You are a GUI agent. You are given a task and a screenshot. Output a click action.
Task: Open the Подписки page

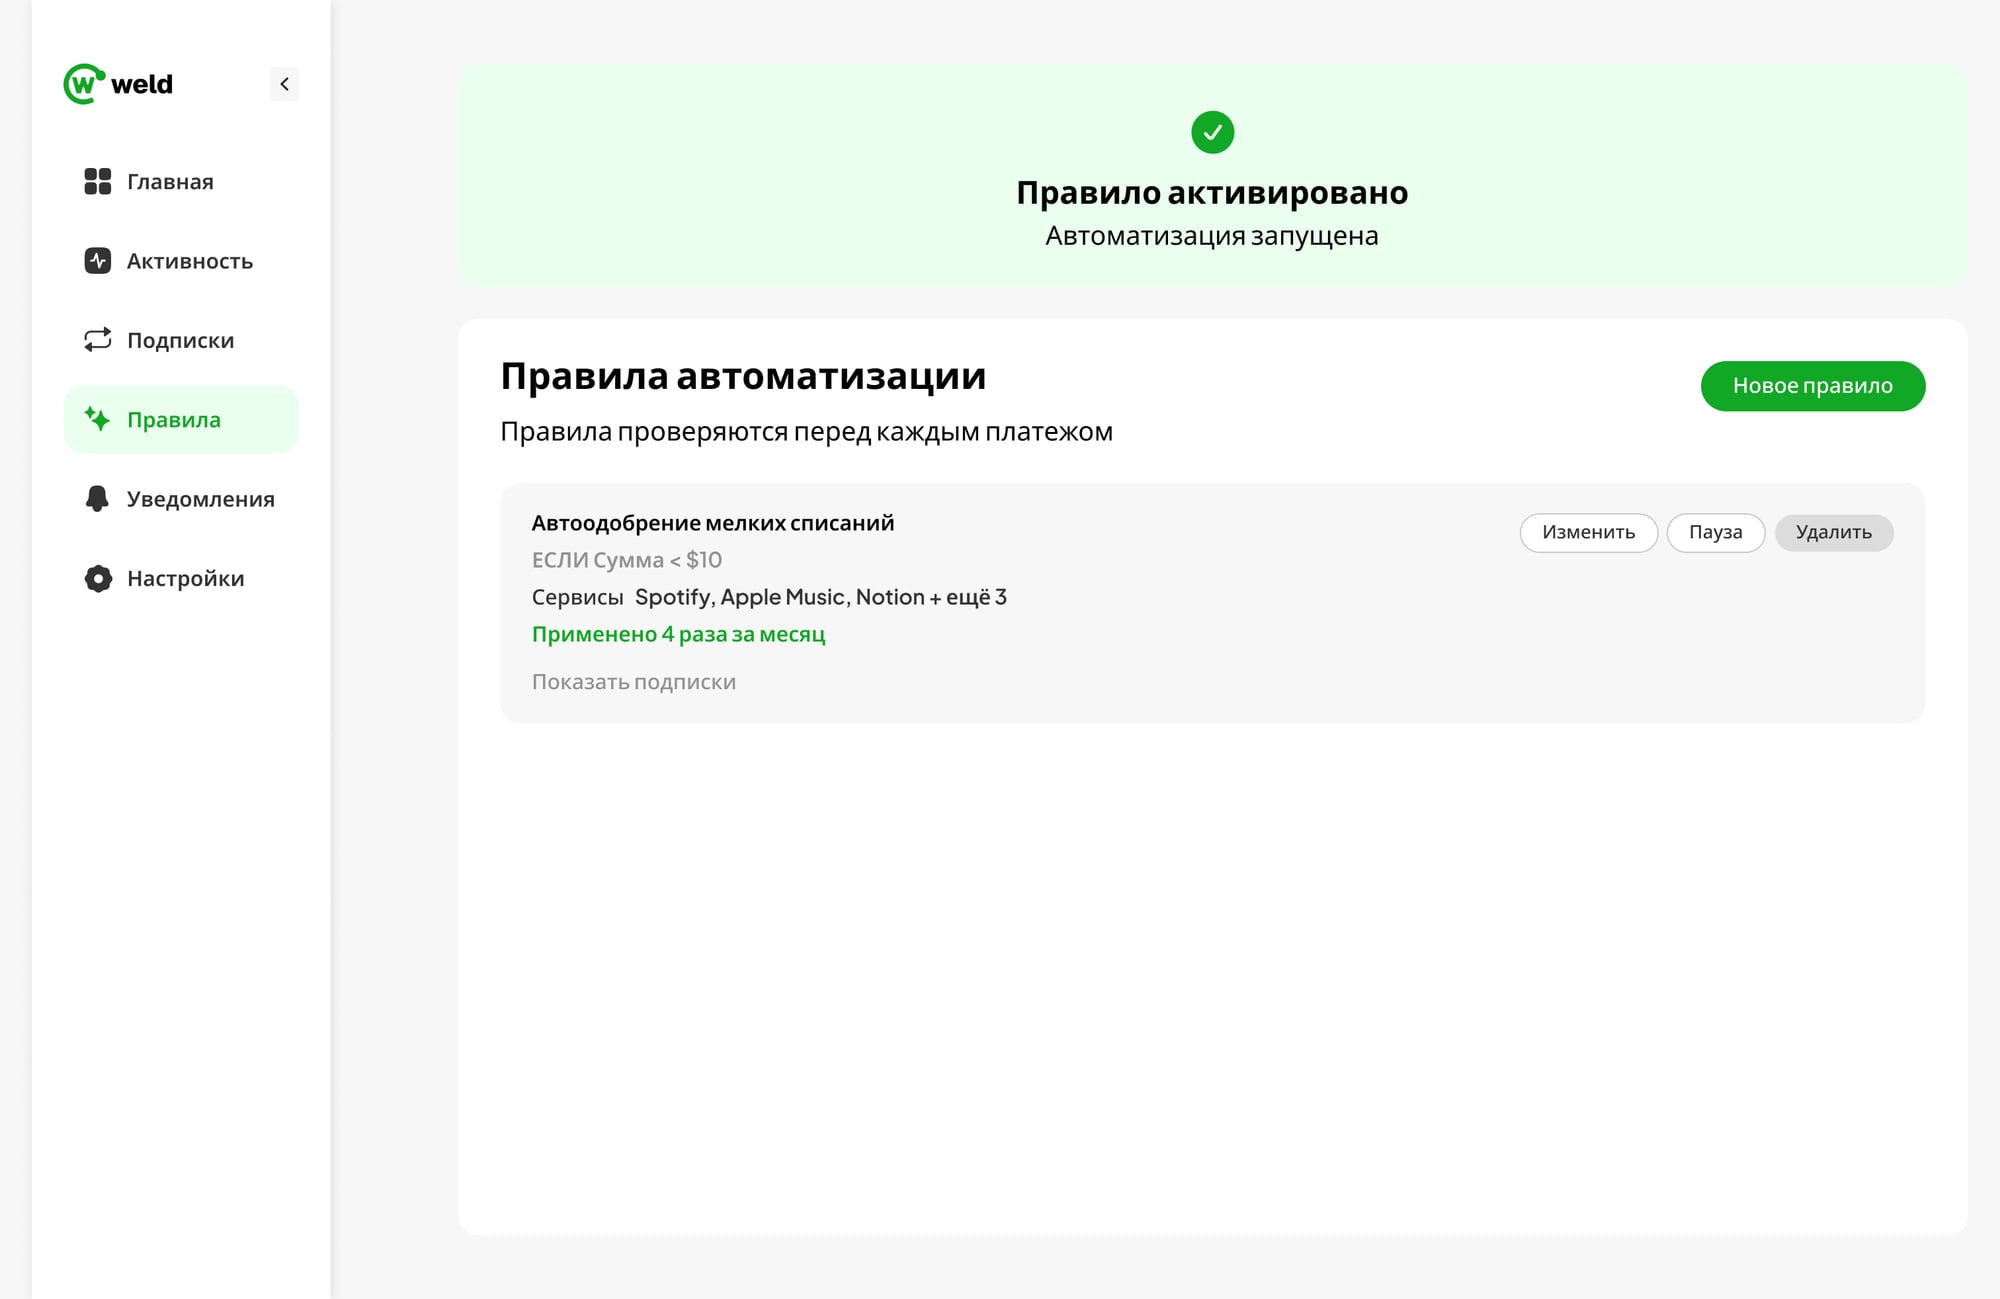(181, 340)
